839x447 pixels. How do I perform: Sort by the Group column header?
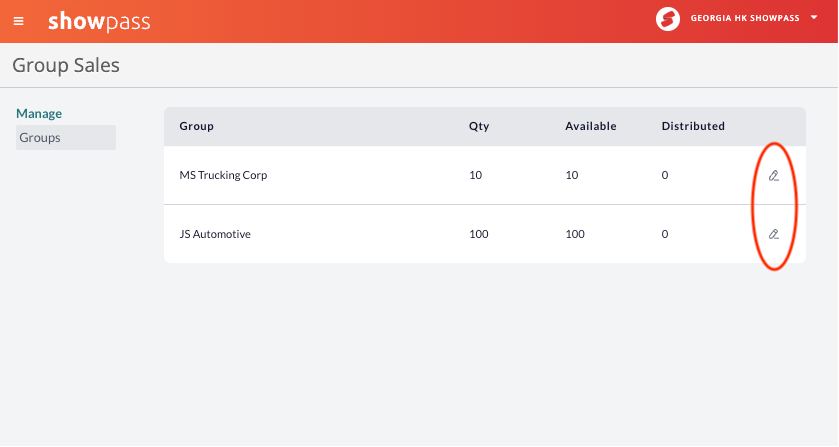[196, 126]
